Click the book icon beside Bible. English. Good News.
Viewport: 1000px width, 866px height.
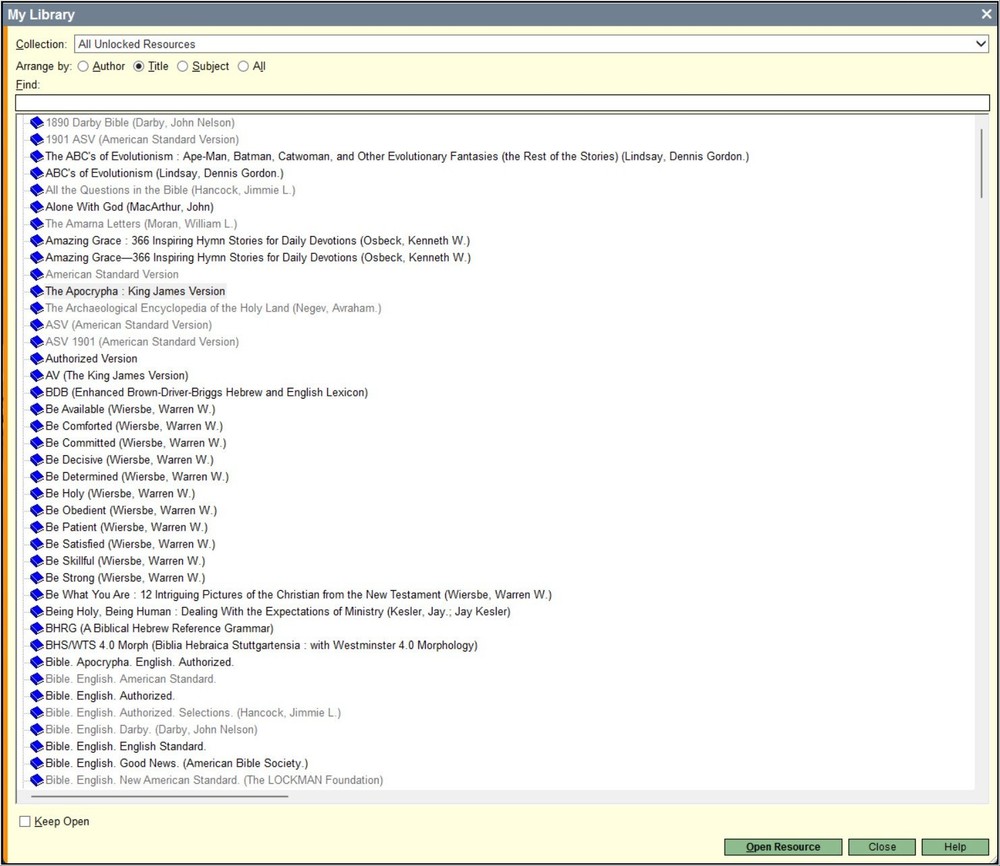click(x=37, y=763)
